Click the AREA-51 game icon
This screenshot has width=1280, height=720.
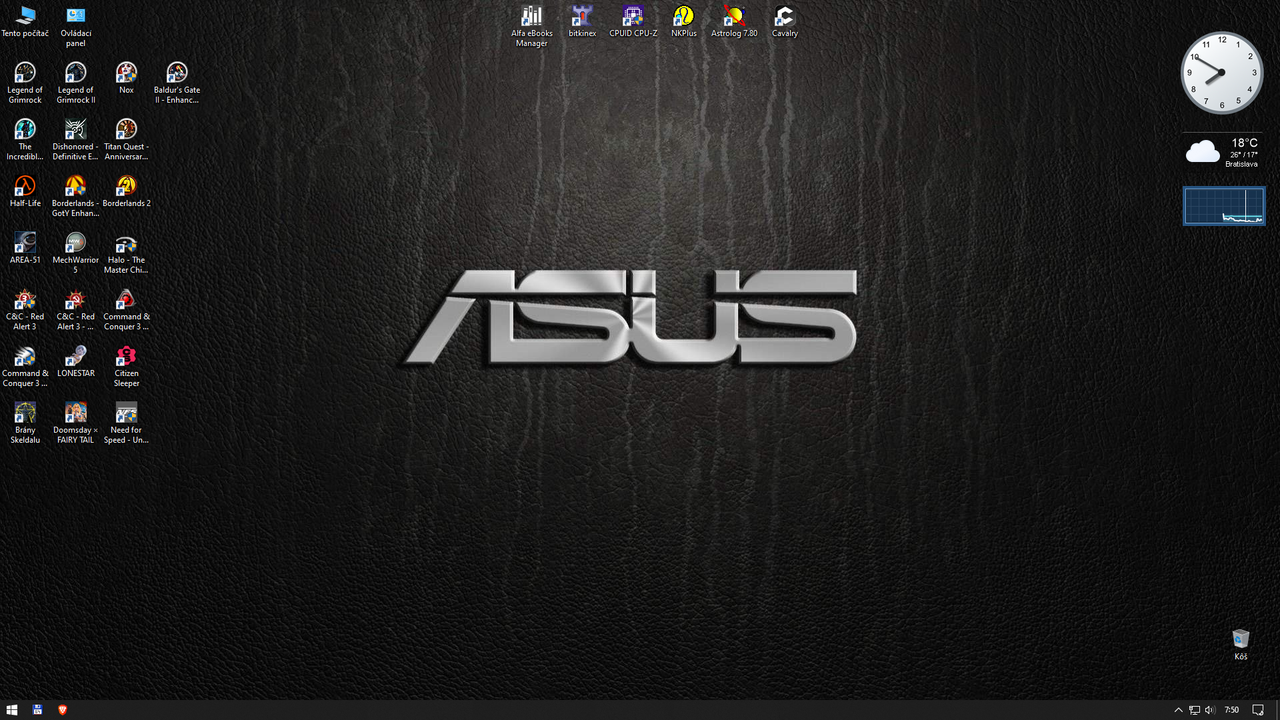coord(25,248)
